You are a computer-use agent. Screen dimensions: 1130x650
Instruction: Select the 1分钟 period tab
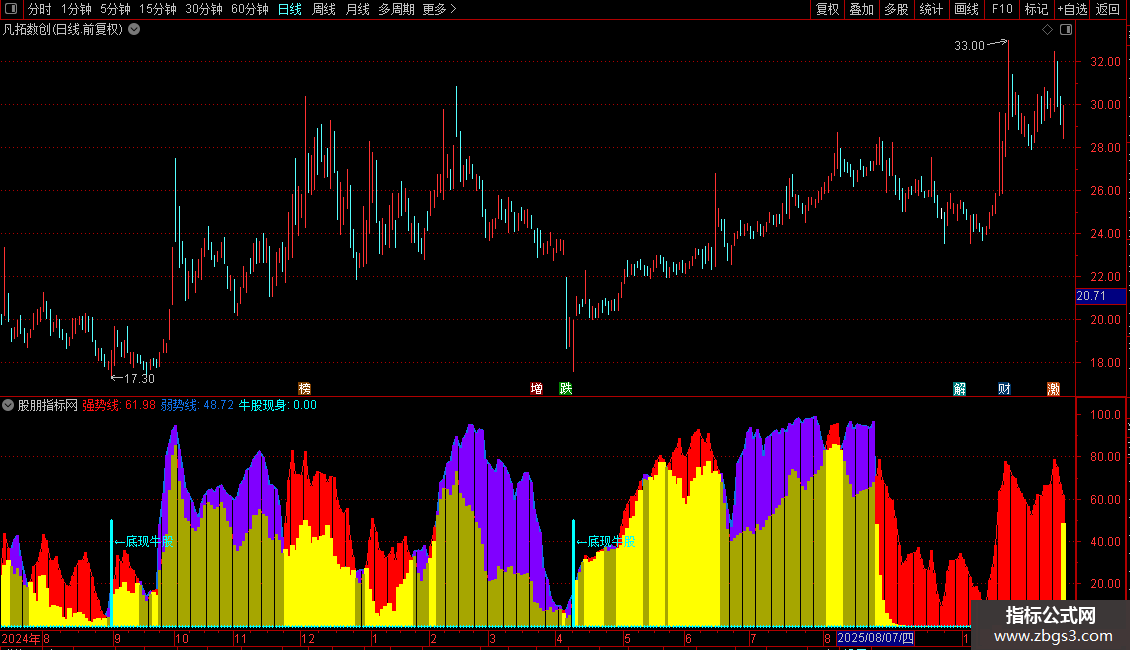click(x=76, y=9)
